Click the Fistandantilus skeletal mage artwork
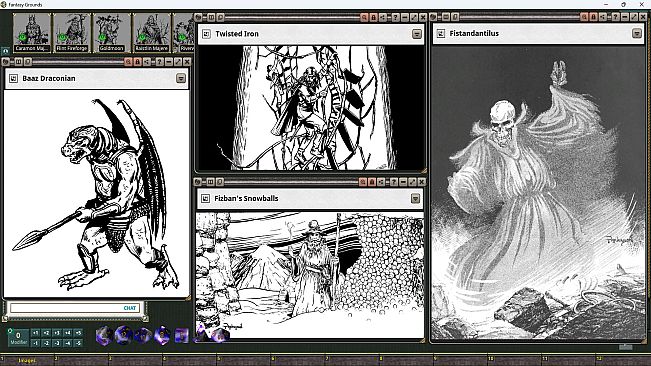 click(x=538, y=193)
